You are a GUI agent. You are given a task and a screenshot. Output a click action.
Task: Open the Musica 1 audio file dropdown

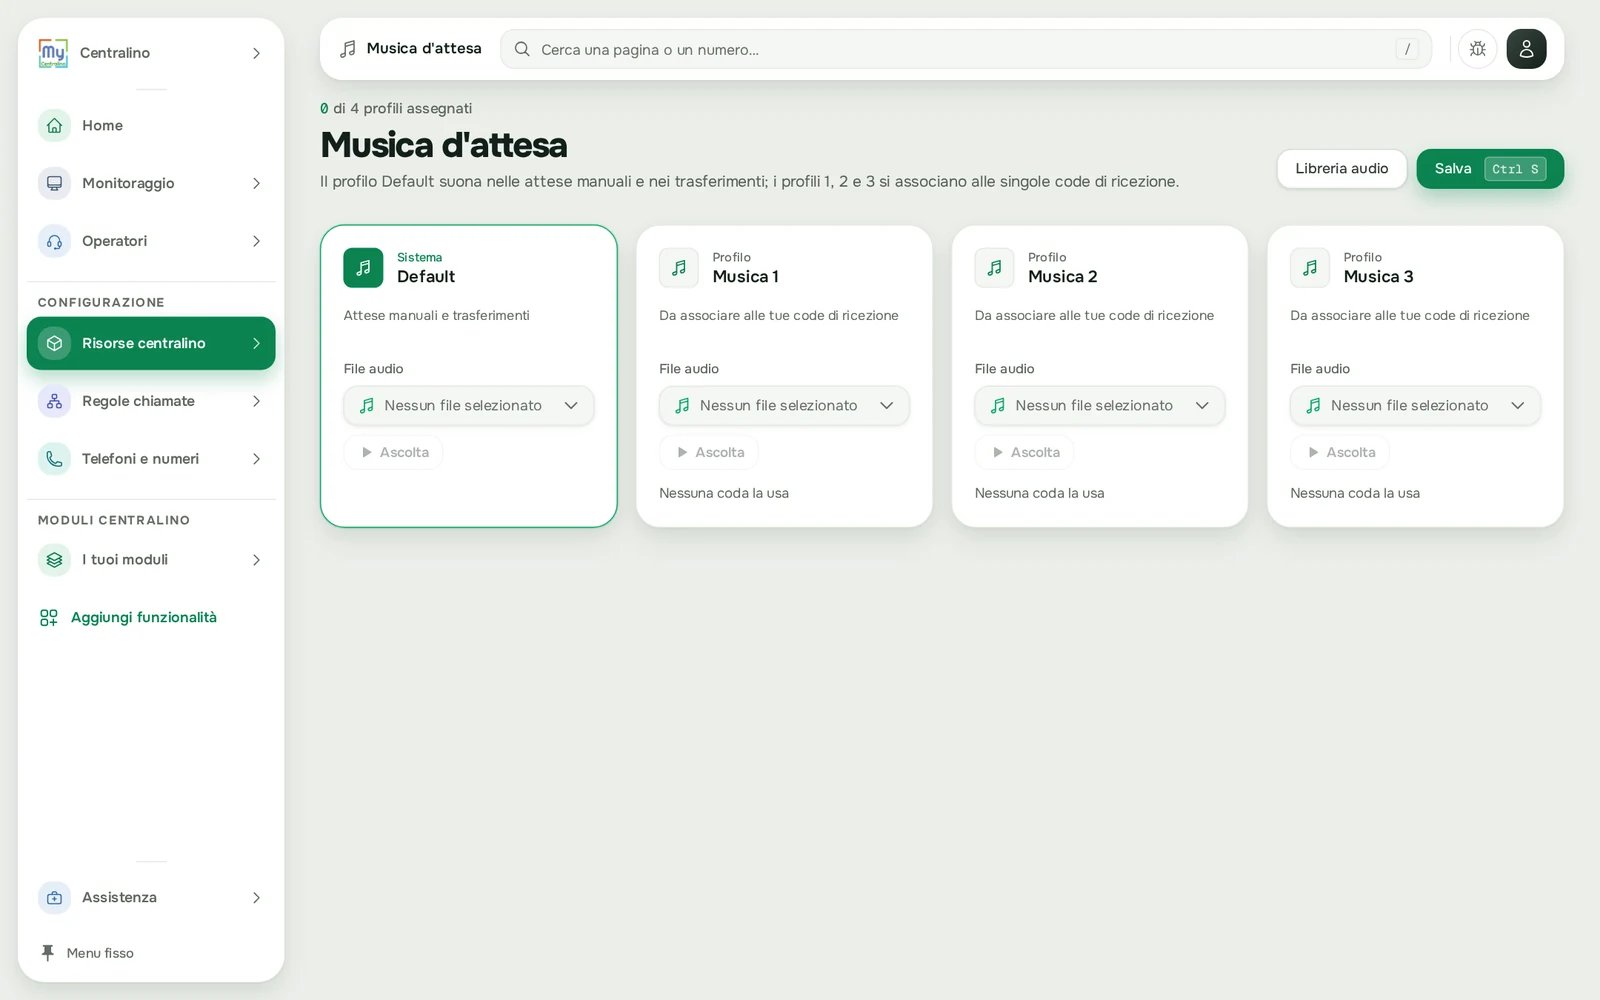[x=784, y=405]
